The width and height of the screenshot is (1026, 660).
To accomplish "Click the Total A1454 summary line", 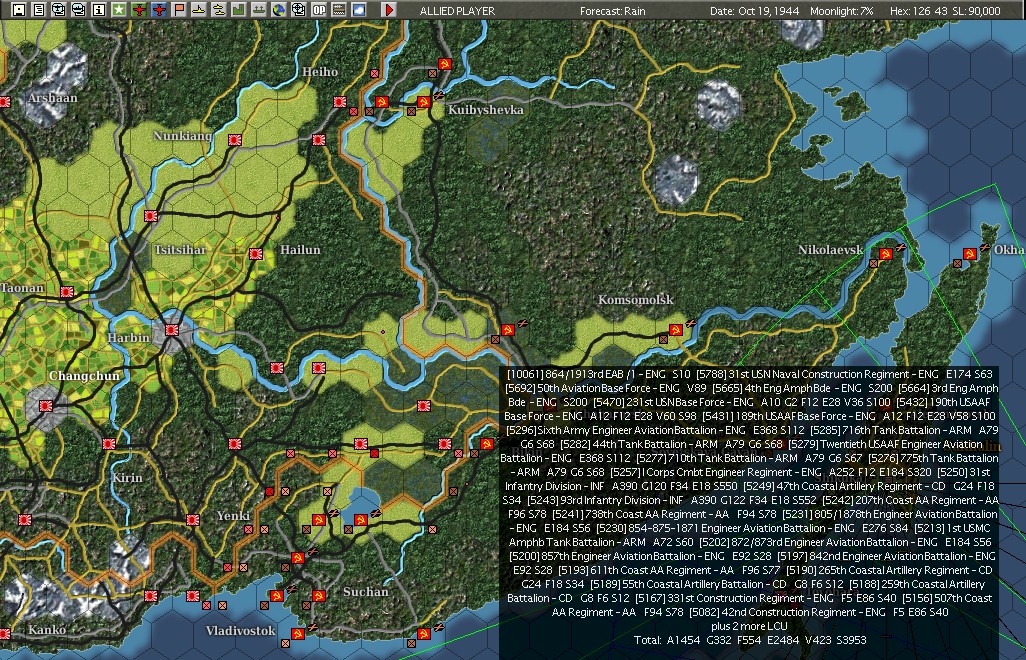I will [750, 640].
